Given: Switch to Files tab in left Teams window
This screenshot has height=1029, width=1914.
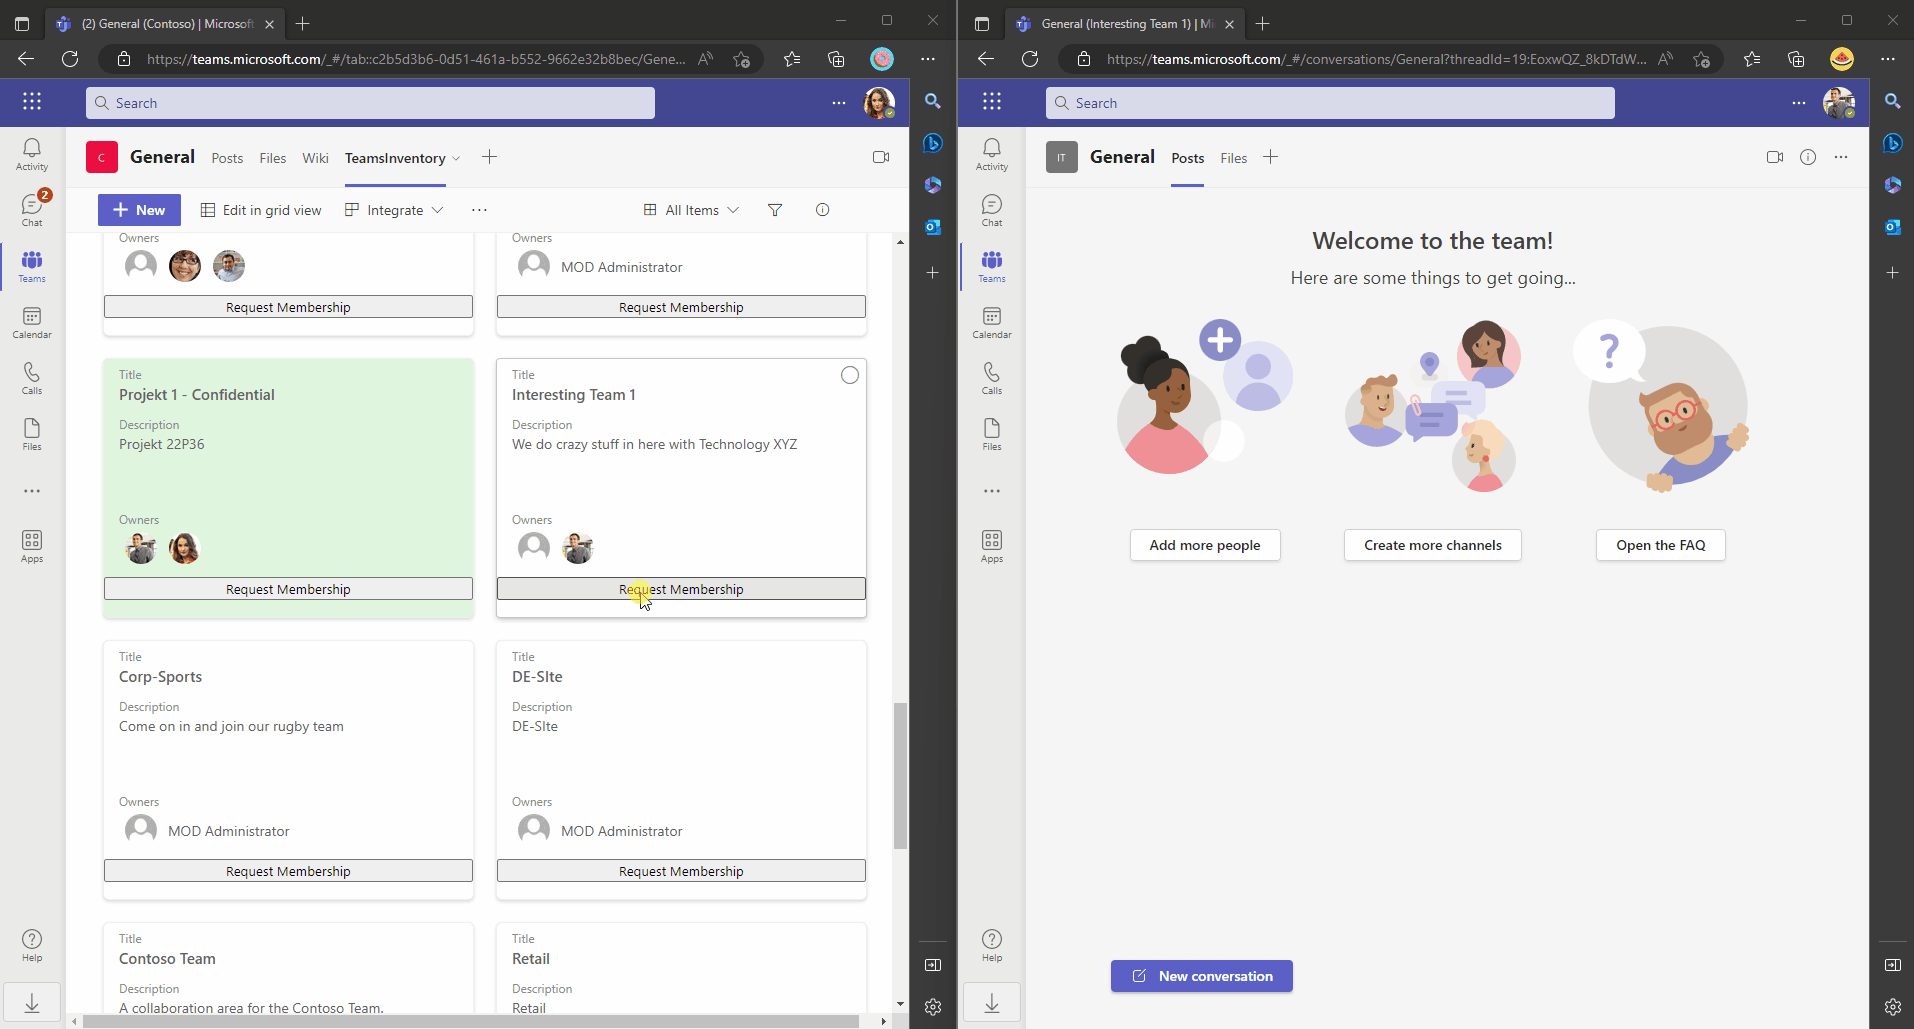Looking at the screenshot, I should pos(273,158).
